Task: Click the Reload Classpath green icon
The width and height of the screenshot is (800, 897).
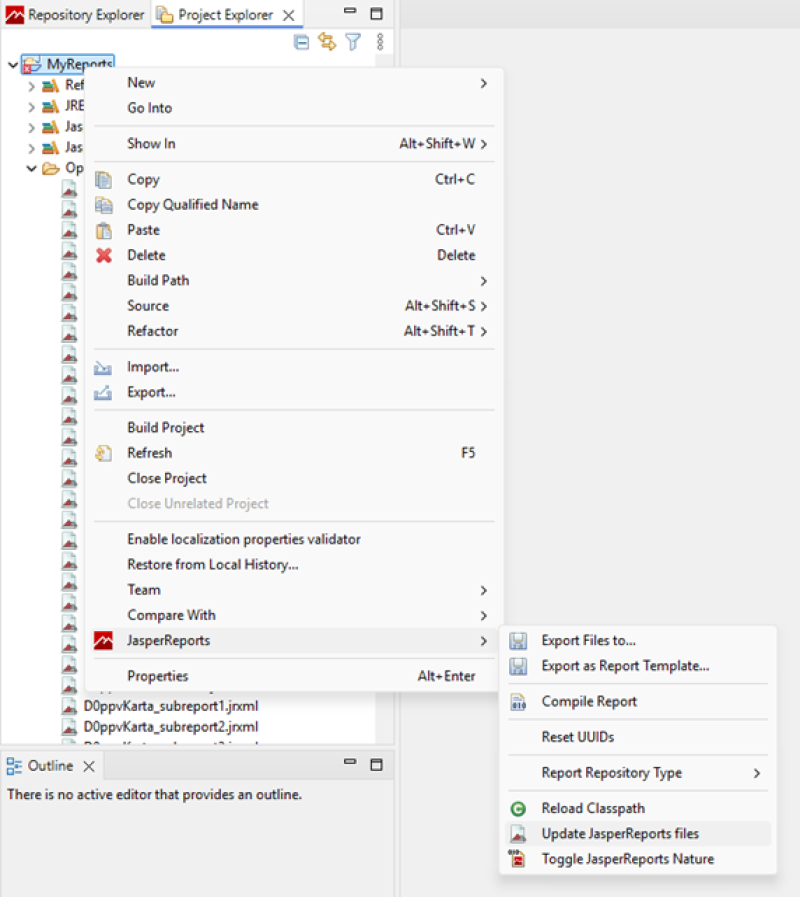Action: coord(518,808)
